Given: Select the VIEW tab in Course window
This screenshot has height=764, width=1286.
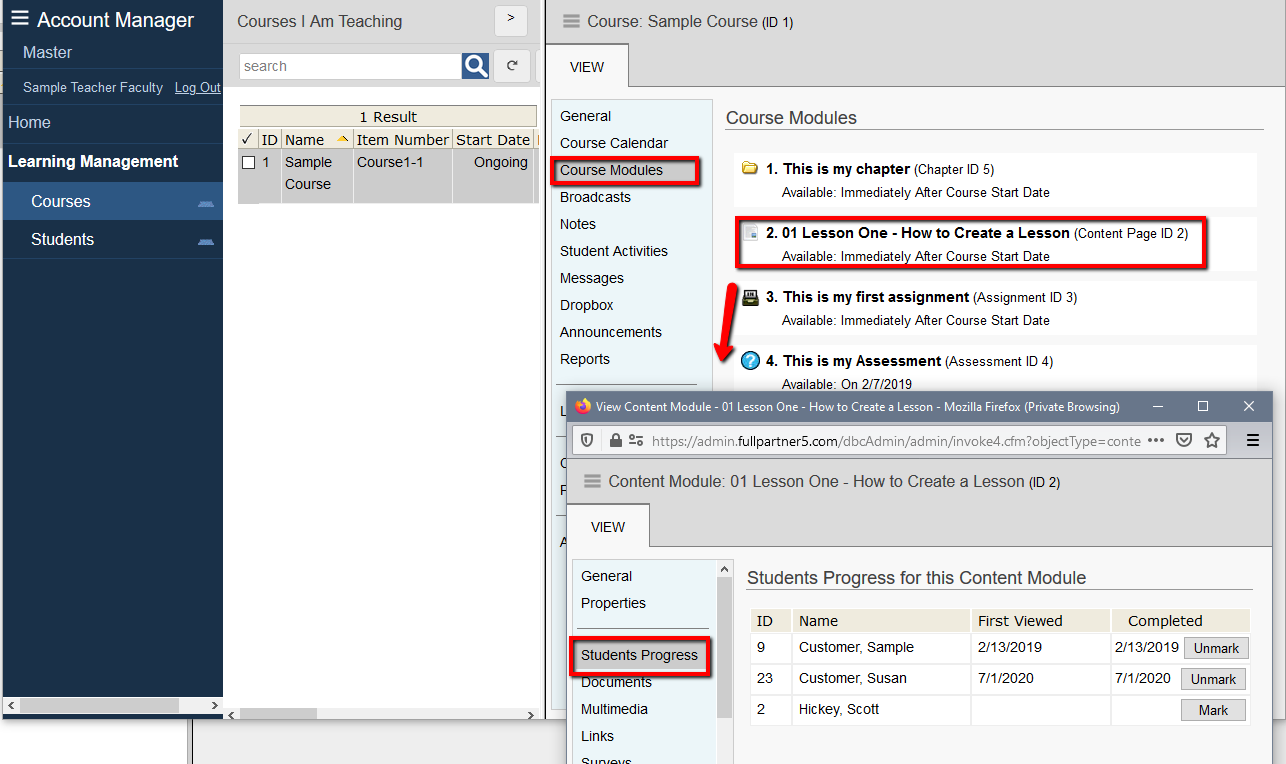Looking at the screenshot, I should (x=587, y=67).
